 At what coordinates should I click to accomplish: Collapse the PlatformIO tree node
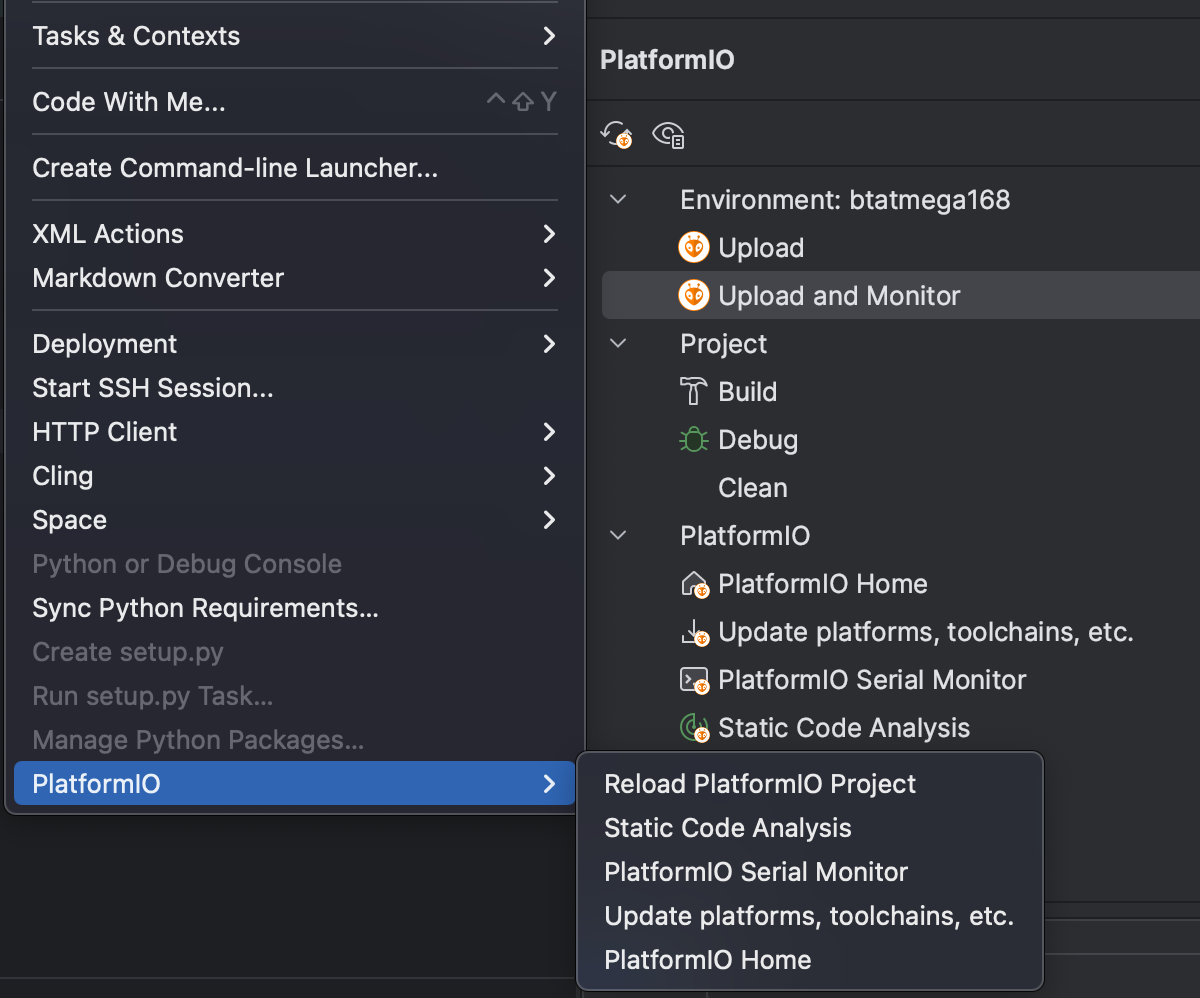tap(619, 536)
